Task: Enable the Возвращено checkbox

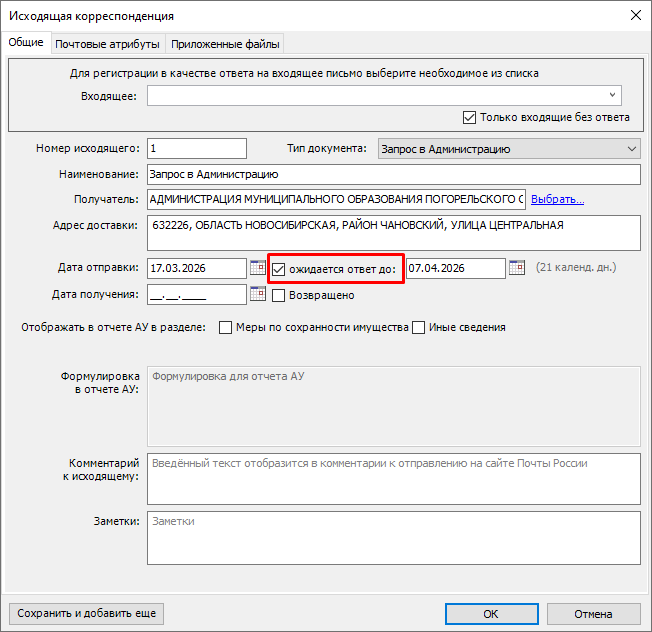Action: pyautogui.click(x=279, y=295)
